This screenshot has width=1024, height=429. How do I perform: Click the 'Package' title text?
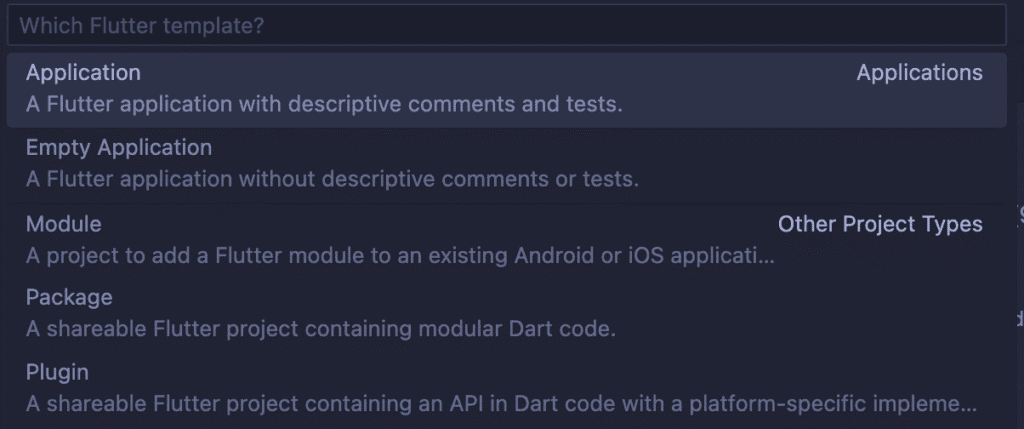(x=69, y=298)
